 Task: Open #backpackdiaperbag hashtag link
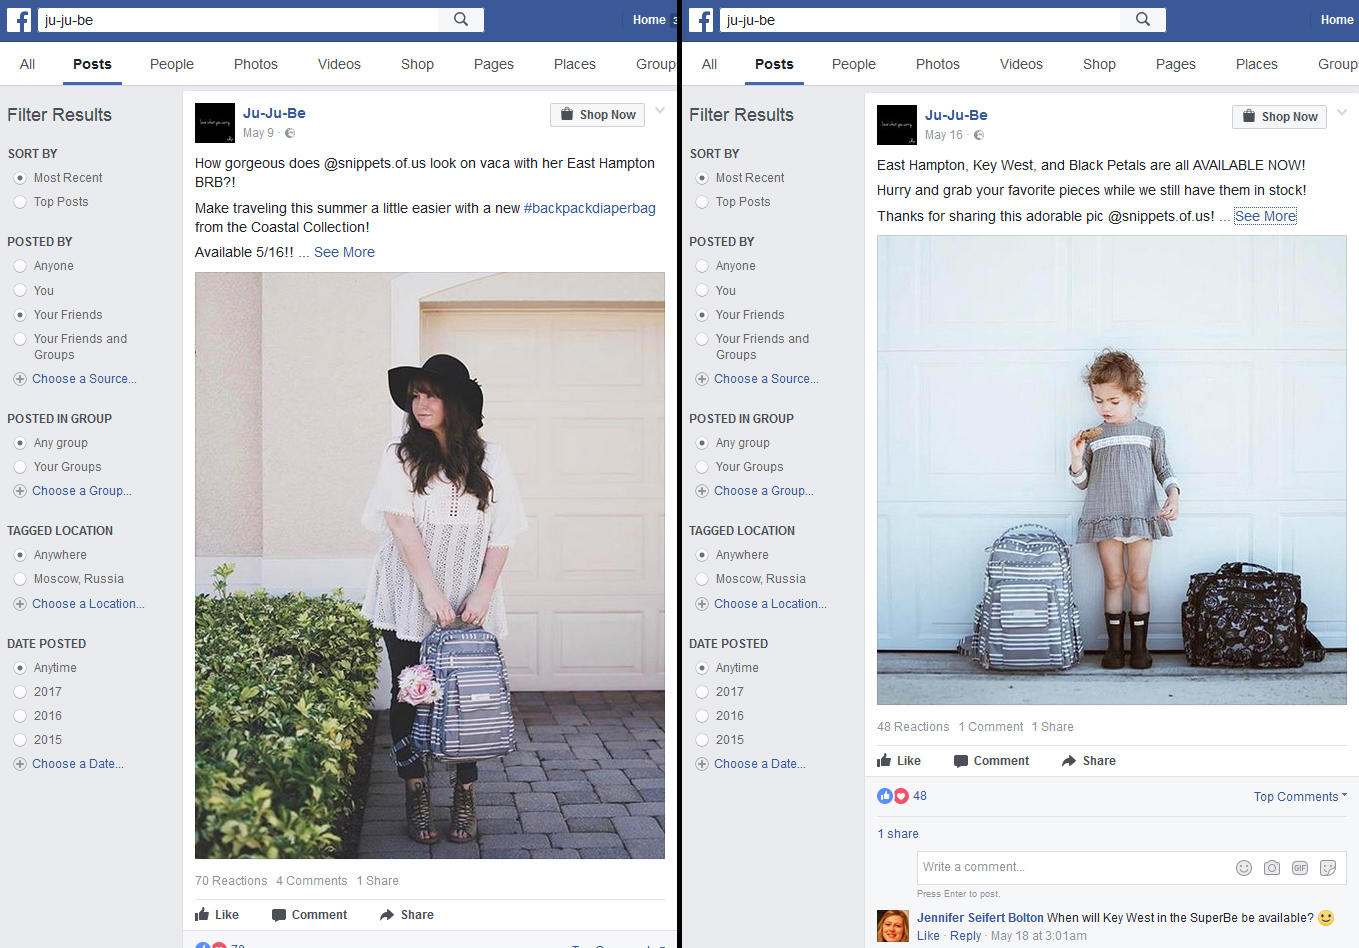coord(590,208)
